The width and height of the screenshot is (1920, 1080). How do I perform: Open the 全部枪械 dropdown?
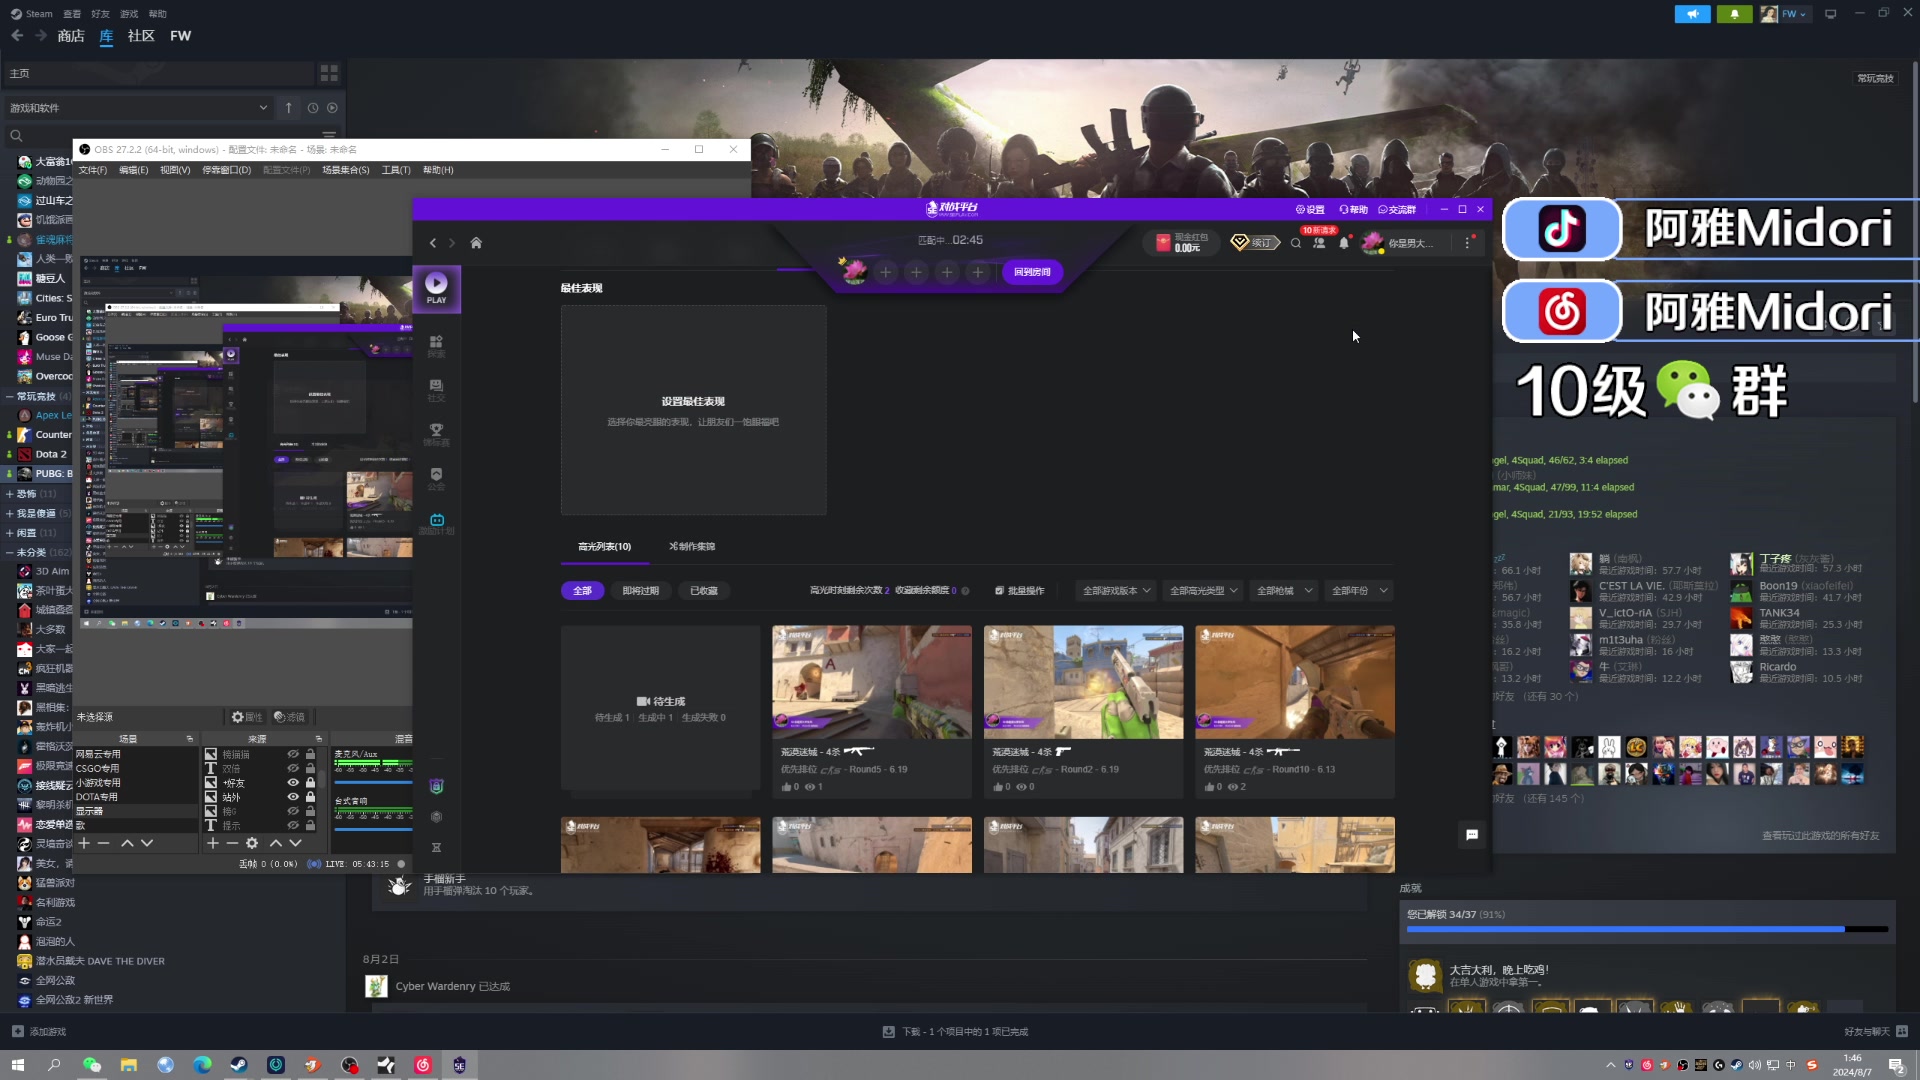1284,591
